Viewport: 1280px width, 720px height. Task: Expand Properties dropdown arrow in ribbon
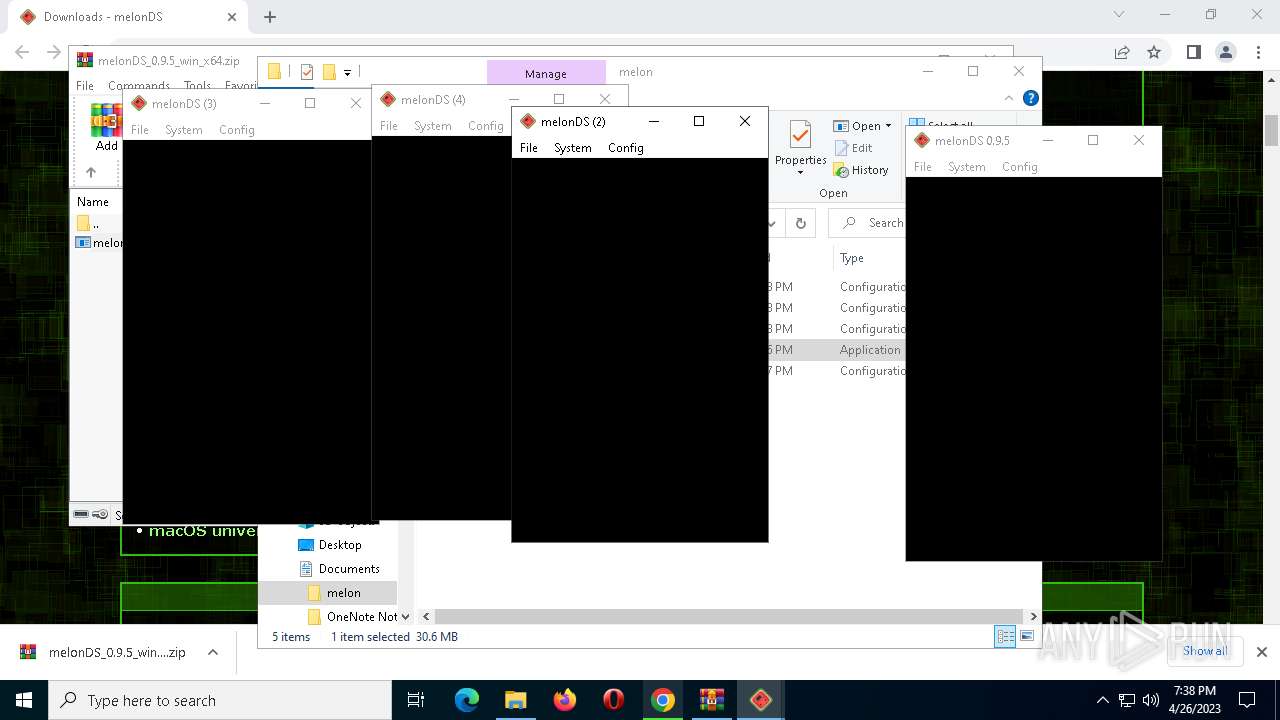(800, 172)
